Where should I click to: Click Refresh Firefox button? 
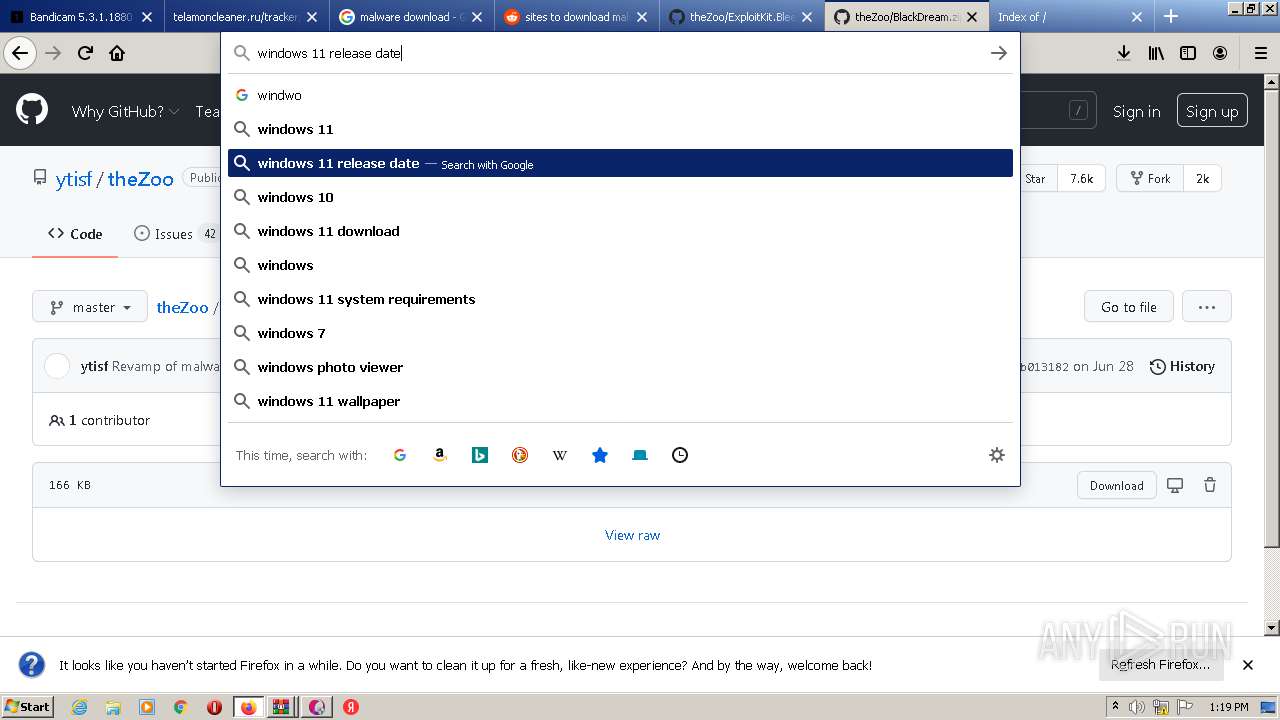(x=1160, y=664)
